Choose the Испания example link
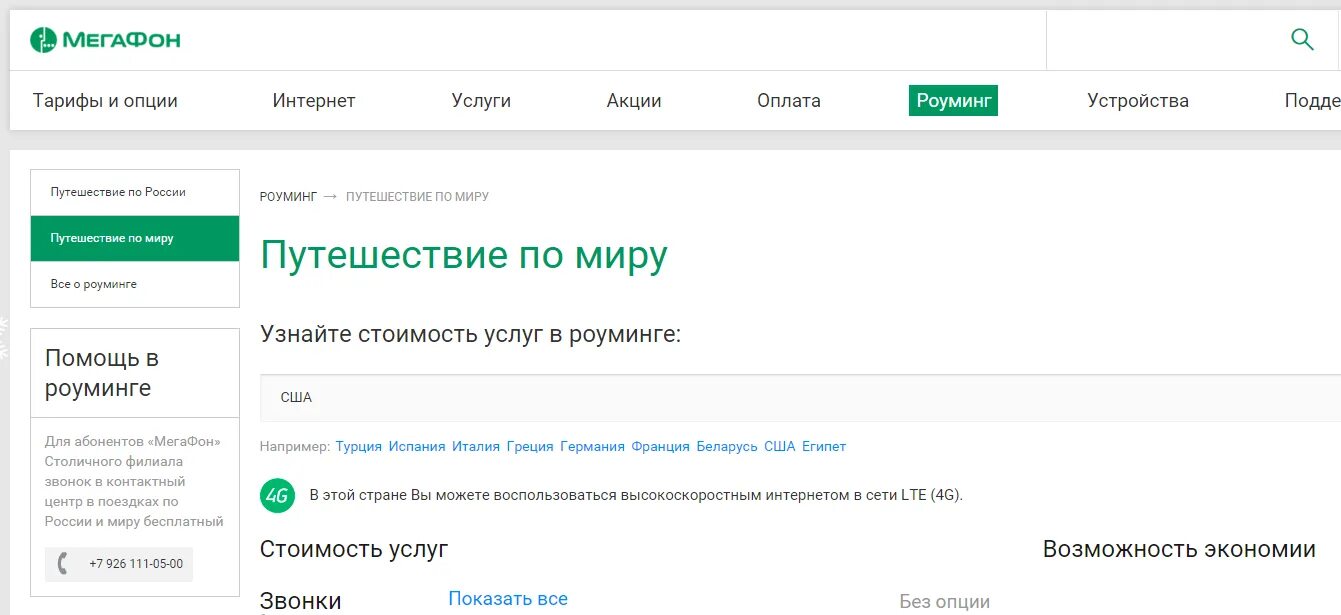This screenshot has height=615, width=1341. [x=417, y=447]
